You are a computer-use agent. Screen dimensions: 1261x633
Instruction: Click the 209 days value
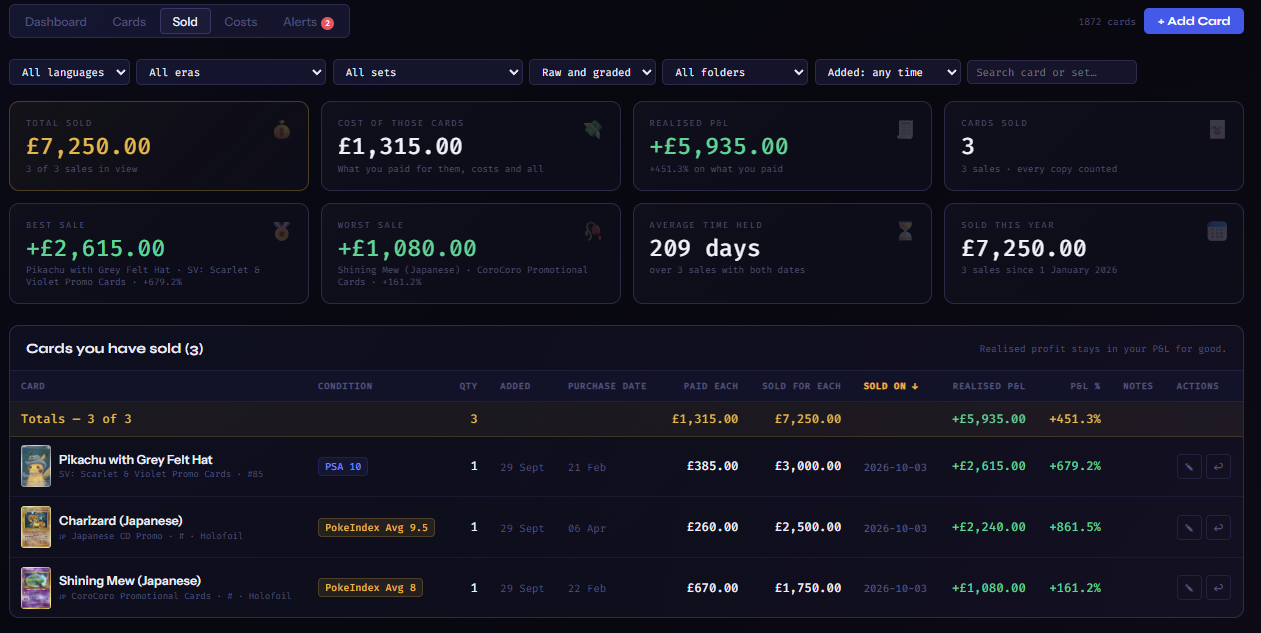tap(705, 248)
